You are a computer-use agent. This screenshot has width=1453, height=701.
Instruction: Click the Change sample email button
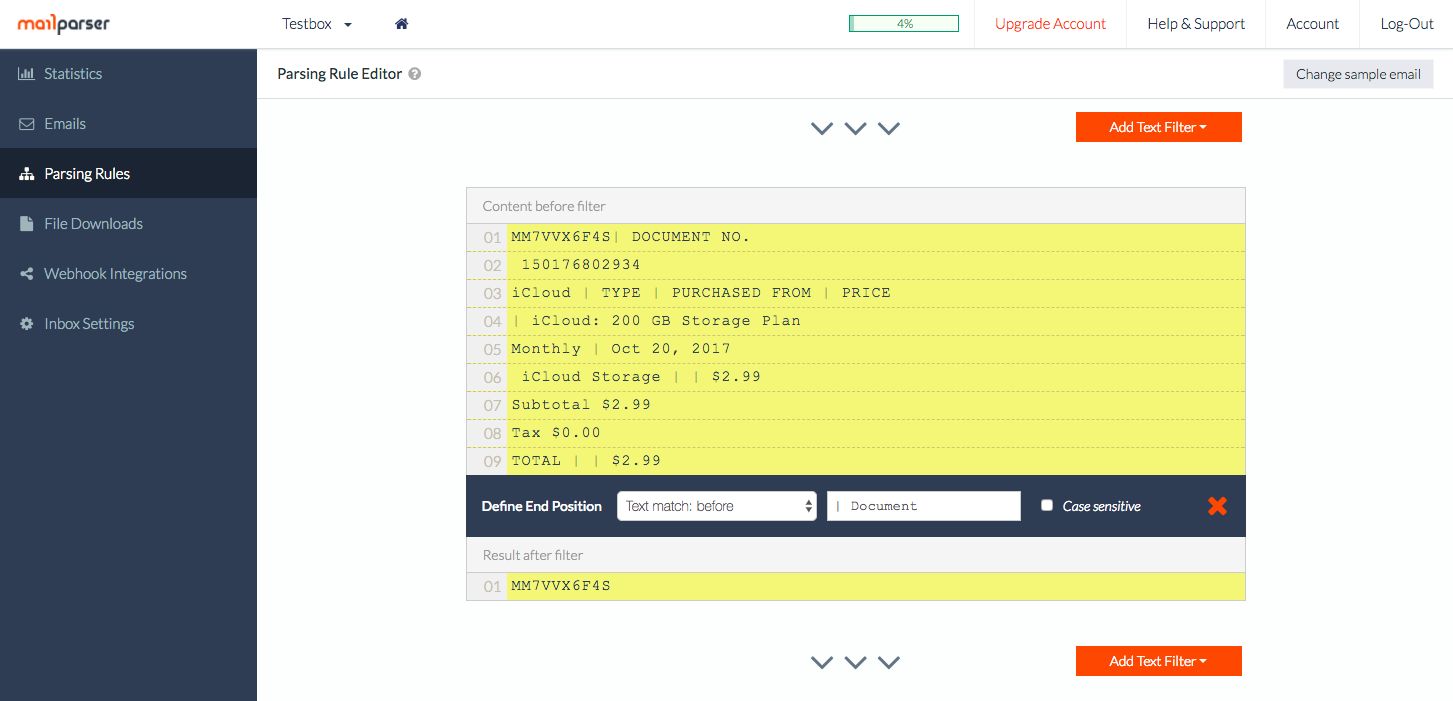[1358, 74]
